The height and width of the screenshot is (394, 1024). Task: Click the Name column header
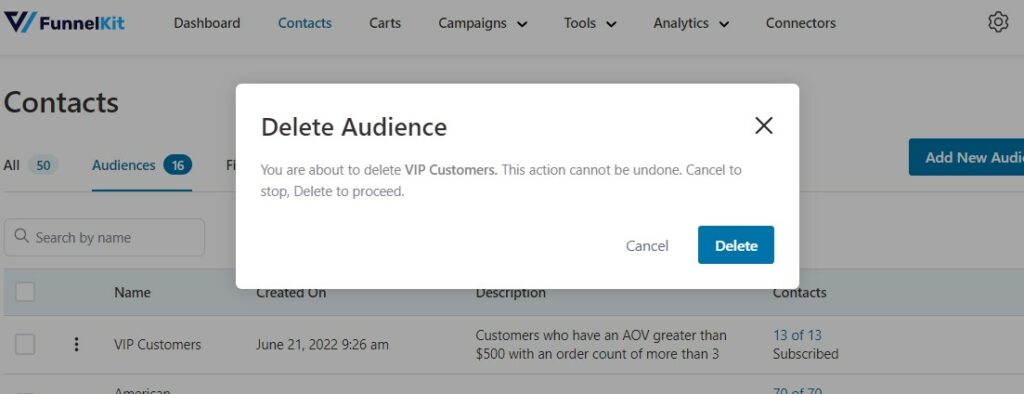point(132,292)
